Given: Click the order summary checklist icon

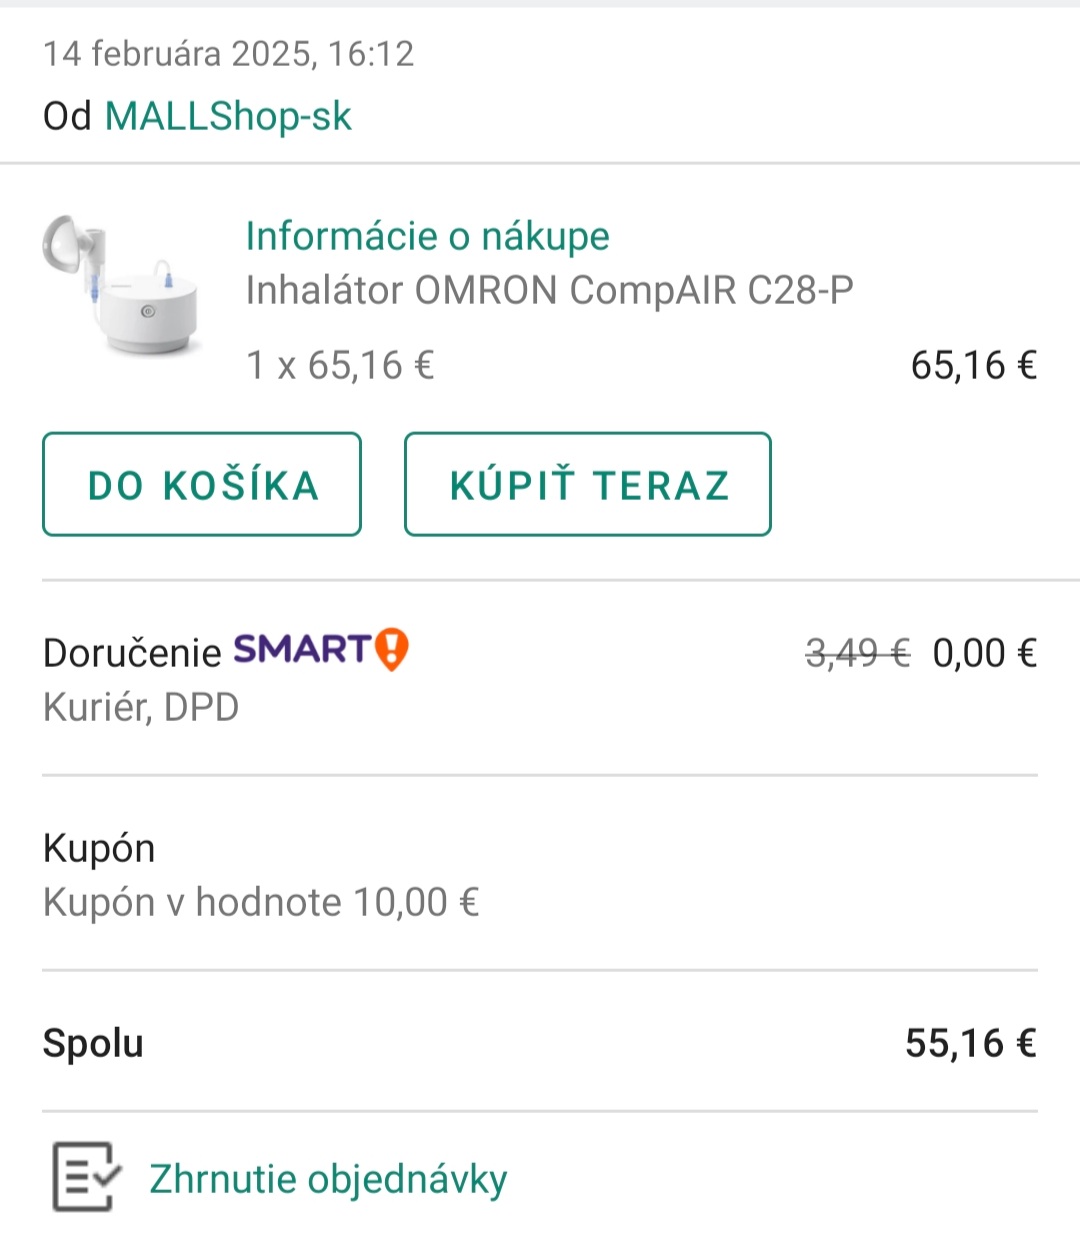Looking at the screenshot, I should coord(85,1177).
